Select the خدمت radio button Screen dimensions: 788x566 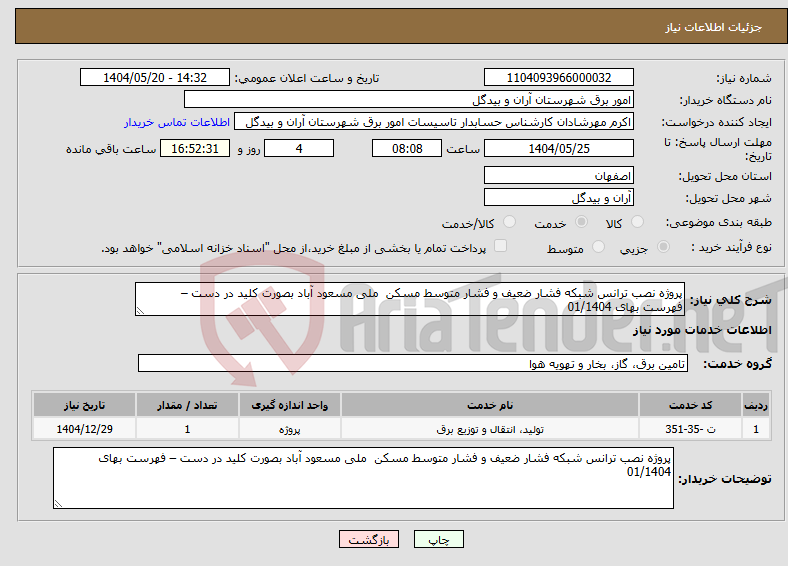click(x=581, y=222)
